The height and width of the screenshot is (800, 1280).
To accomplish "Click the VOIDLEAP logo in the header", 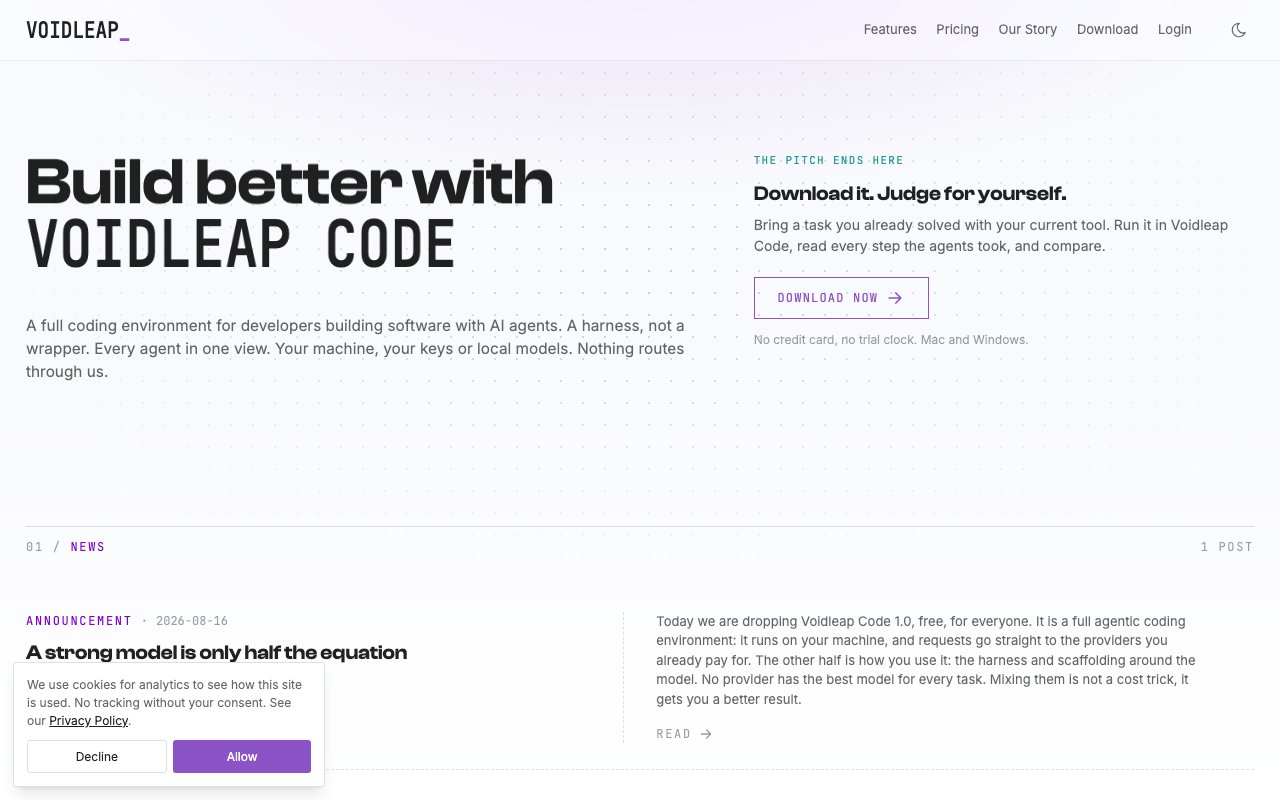I will (78, 30).
